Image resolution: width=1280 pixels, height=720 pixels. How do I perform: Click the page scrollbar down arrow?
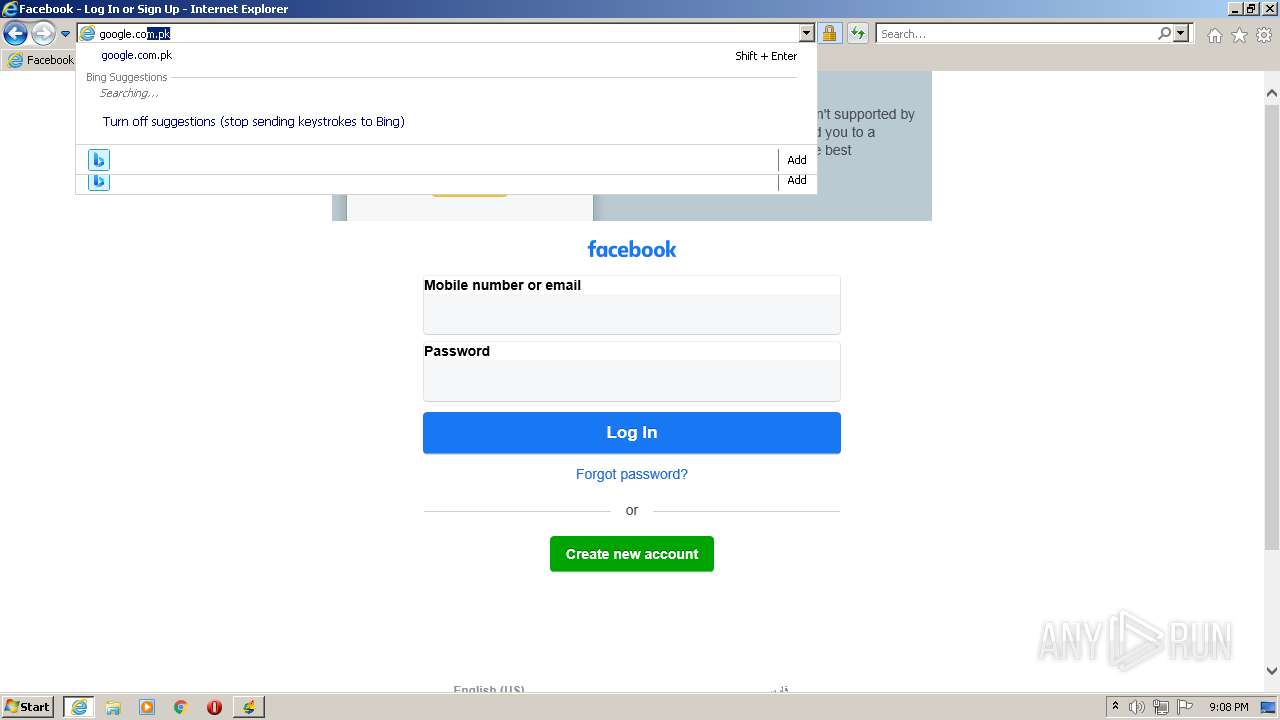click(1271, 671)
